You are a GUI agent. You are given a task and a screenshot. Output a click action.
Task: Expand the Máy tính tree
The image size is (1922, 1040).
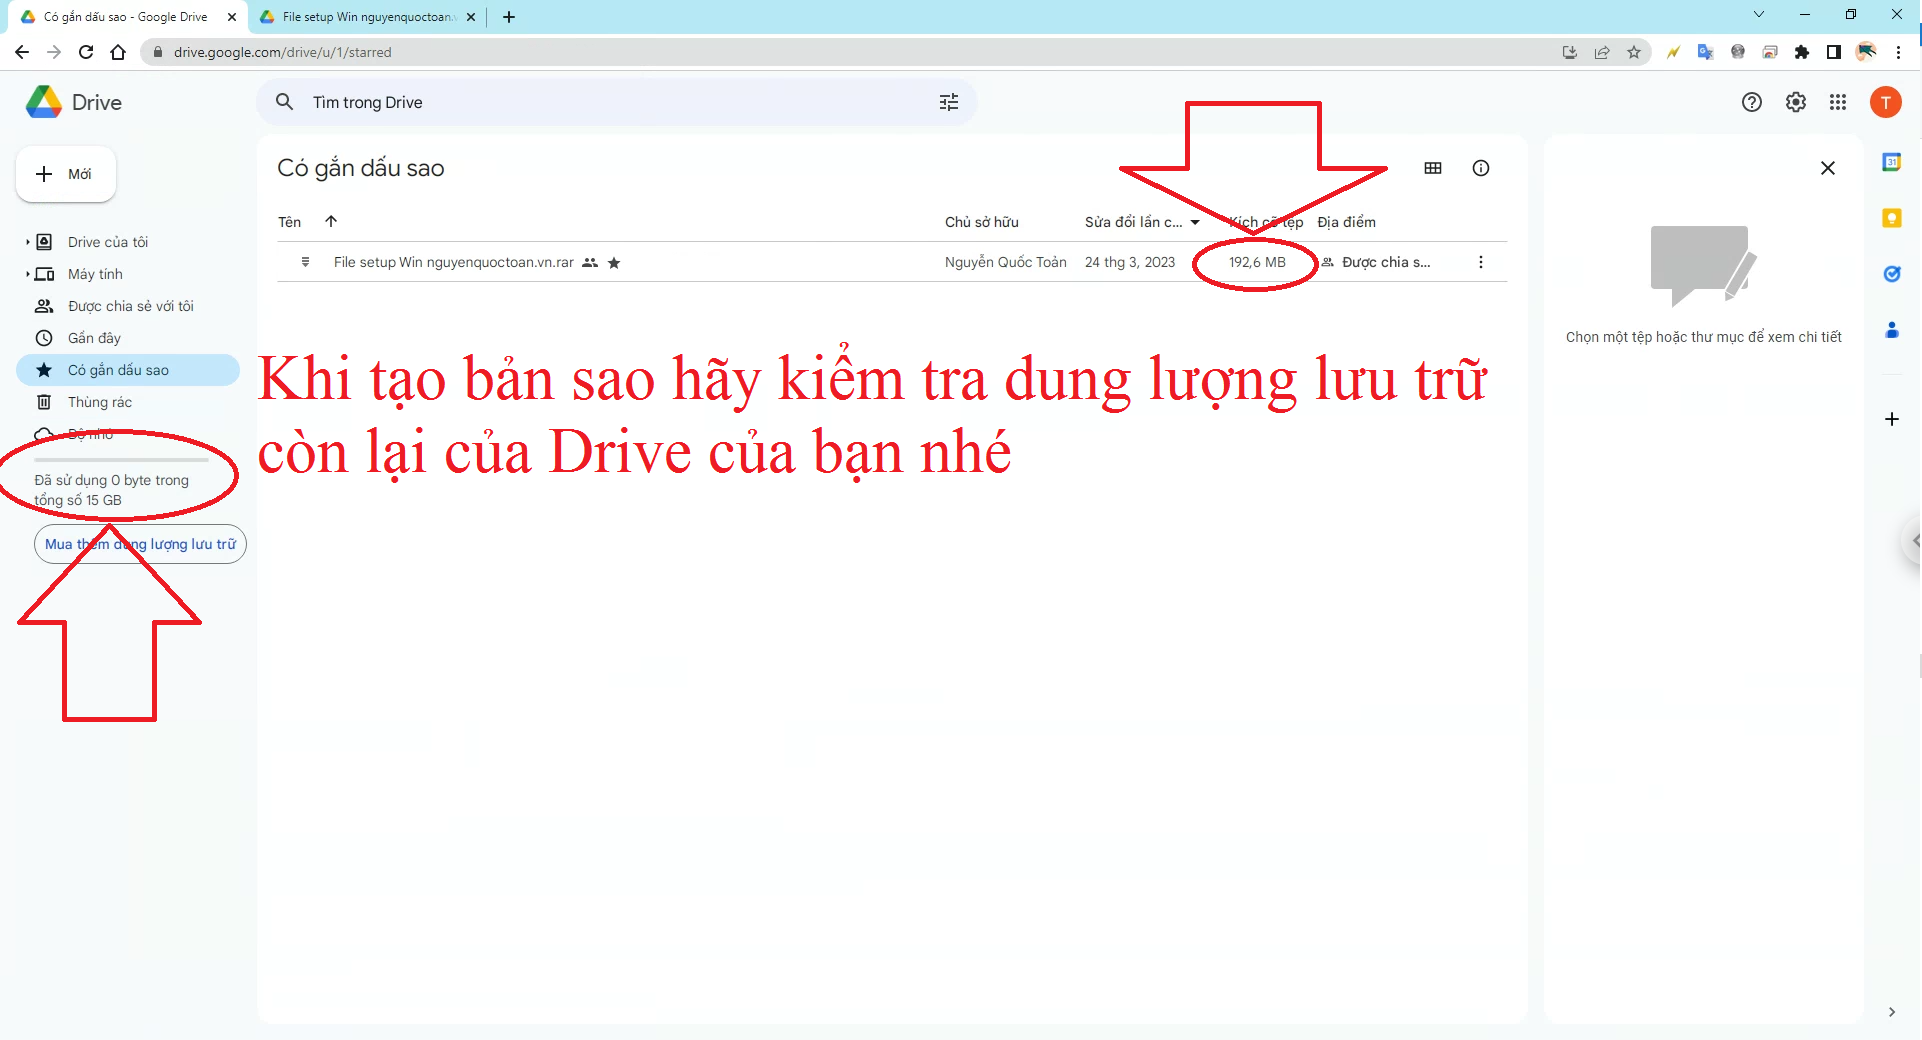point(27,274)
